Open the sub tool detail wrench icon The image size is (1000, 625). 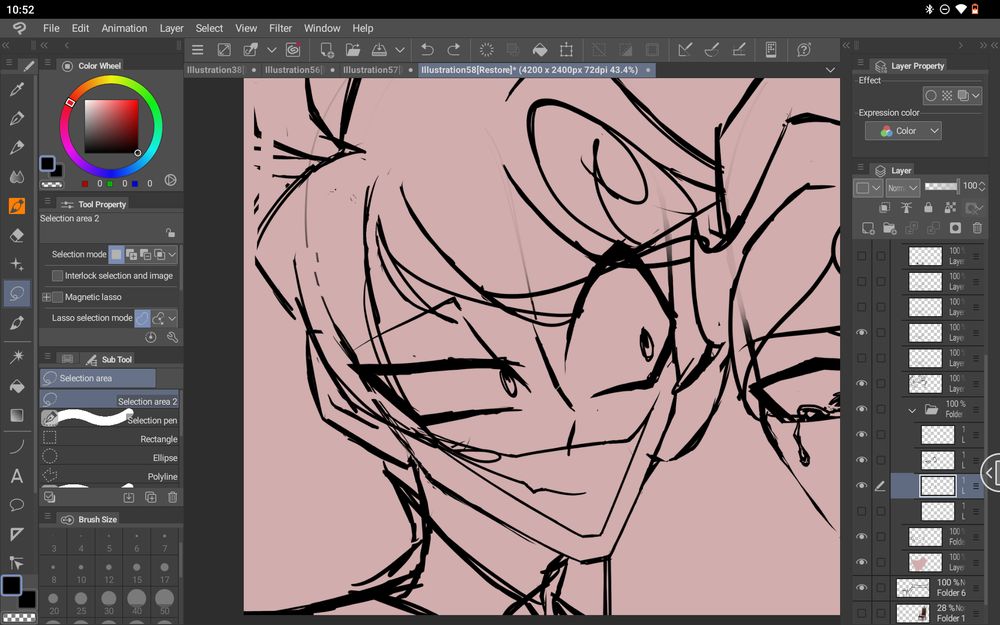coord(172,337)
